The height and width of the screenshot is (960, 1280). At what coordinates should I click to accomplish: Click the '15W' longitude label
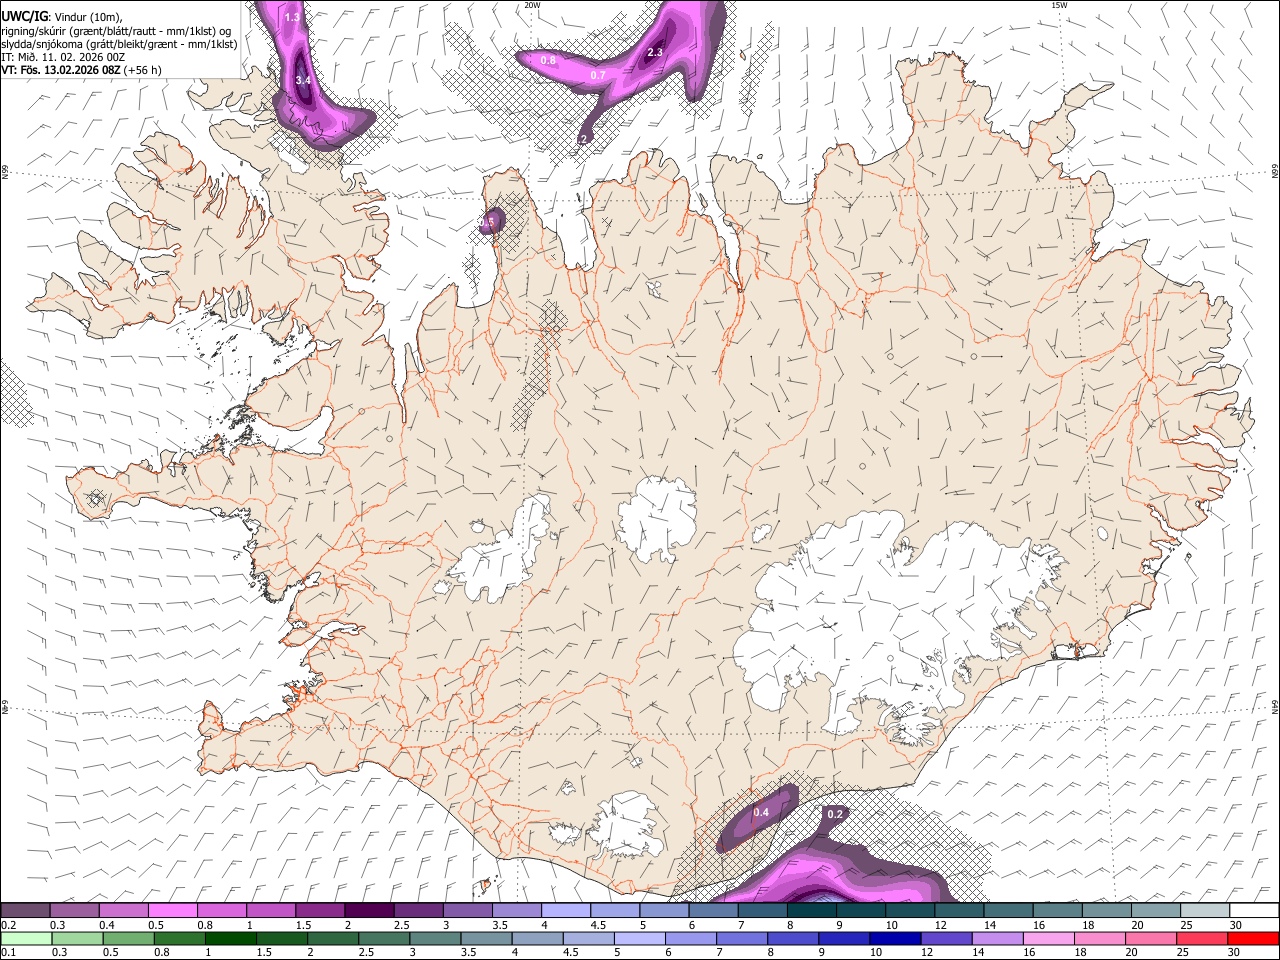coord(1059,5)
